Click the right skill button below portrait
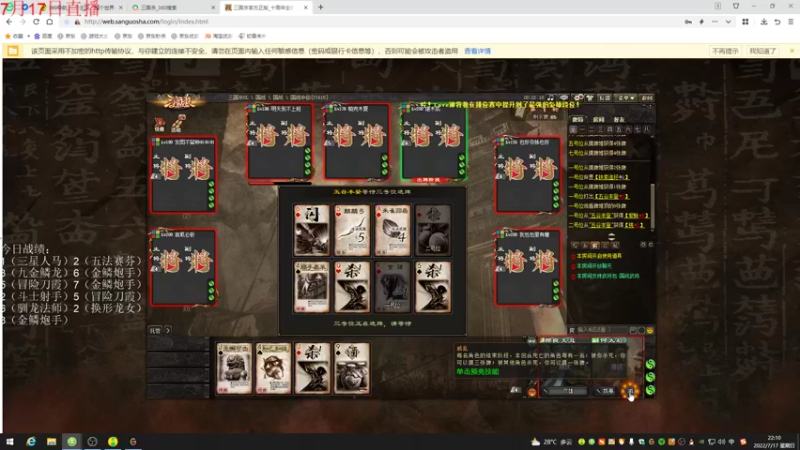 pyautogui.click(x=605, y=391)
